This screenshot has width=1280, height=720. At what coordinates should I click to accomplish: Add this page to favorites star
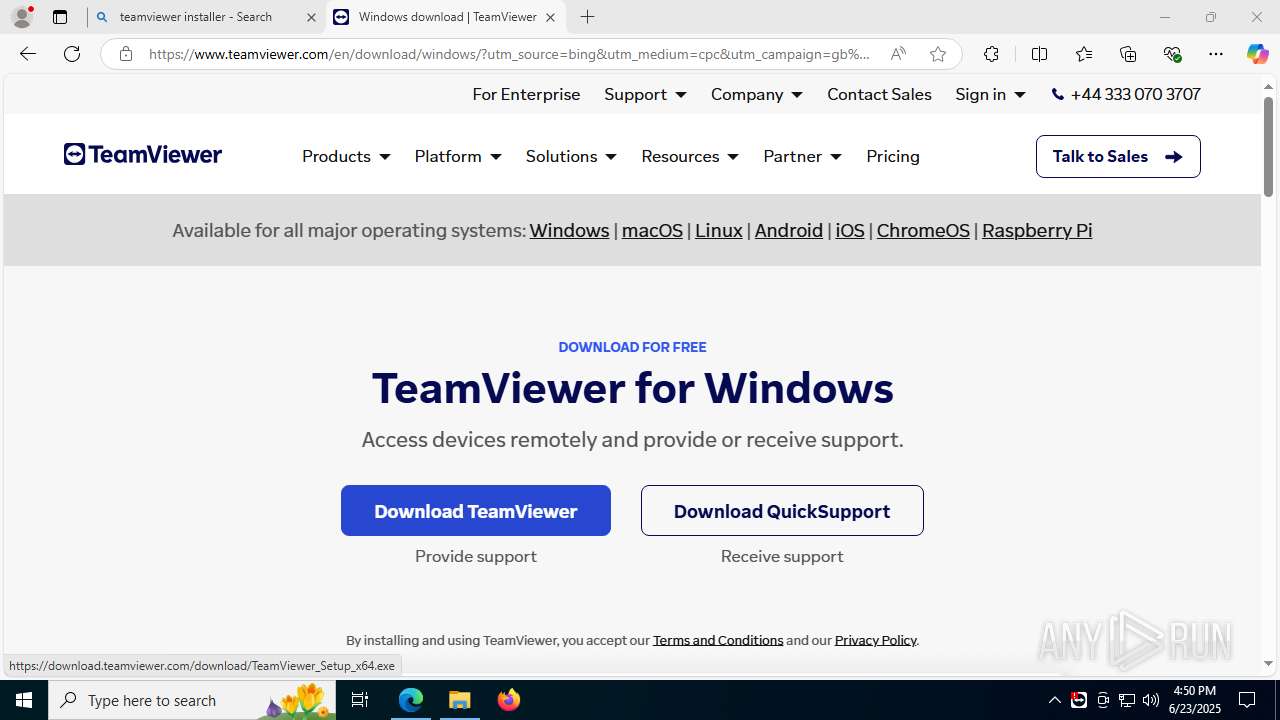(937, 54)
